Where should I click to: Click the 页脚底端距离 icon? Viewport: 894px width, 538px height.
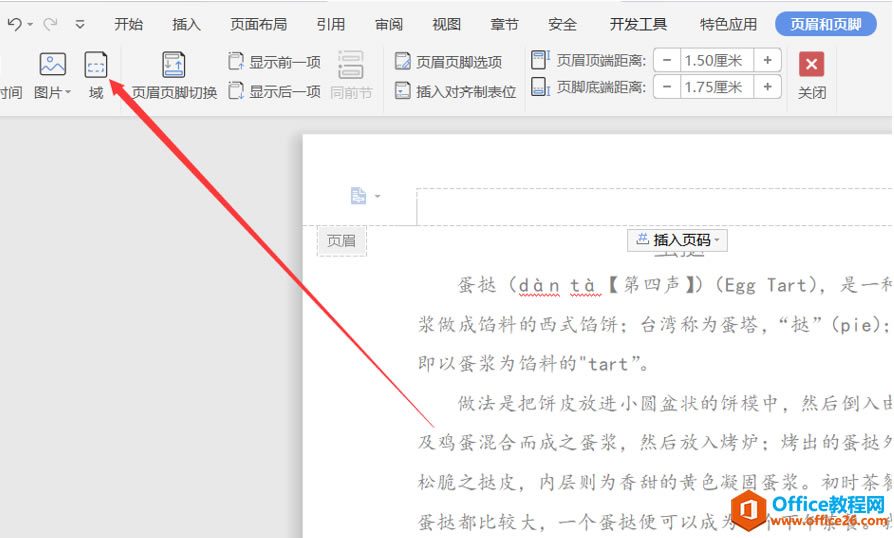pos(539,87)
